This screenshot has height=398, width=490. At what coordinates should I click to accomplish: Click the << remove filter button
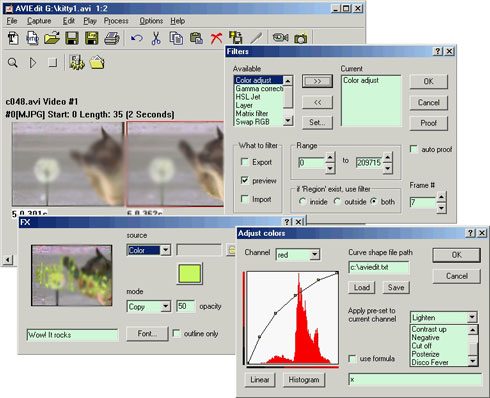(317, 102)
